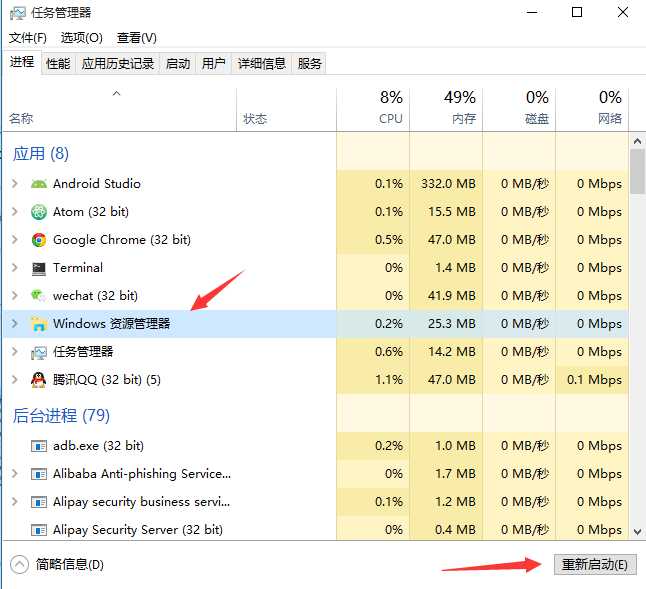Expand the 任务管理器 process row
This screenshot has height=589, width=646.
coord(15,351)
